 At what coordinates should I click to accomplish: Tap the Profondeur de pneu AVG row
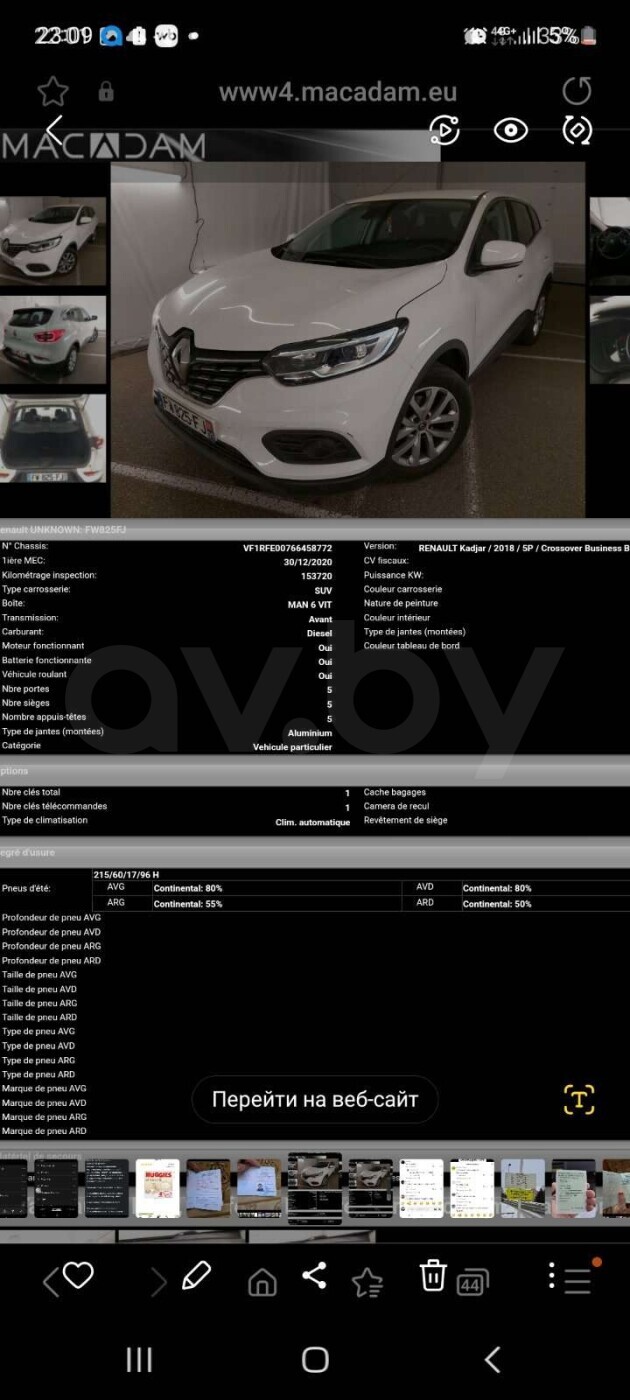[x=51, y=917]
